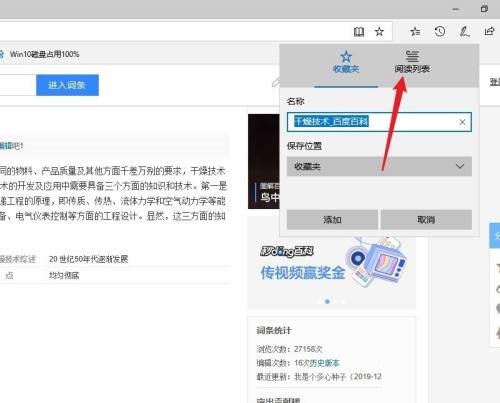500x403 pixels.
Task: Click the 添加 button
Action: pyautogui.click(x=332, y=219)
